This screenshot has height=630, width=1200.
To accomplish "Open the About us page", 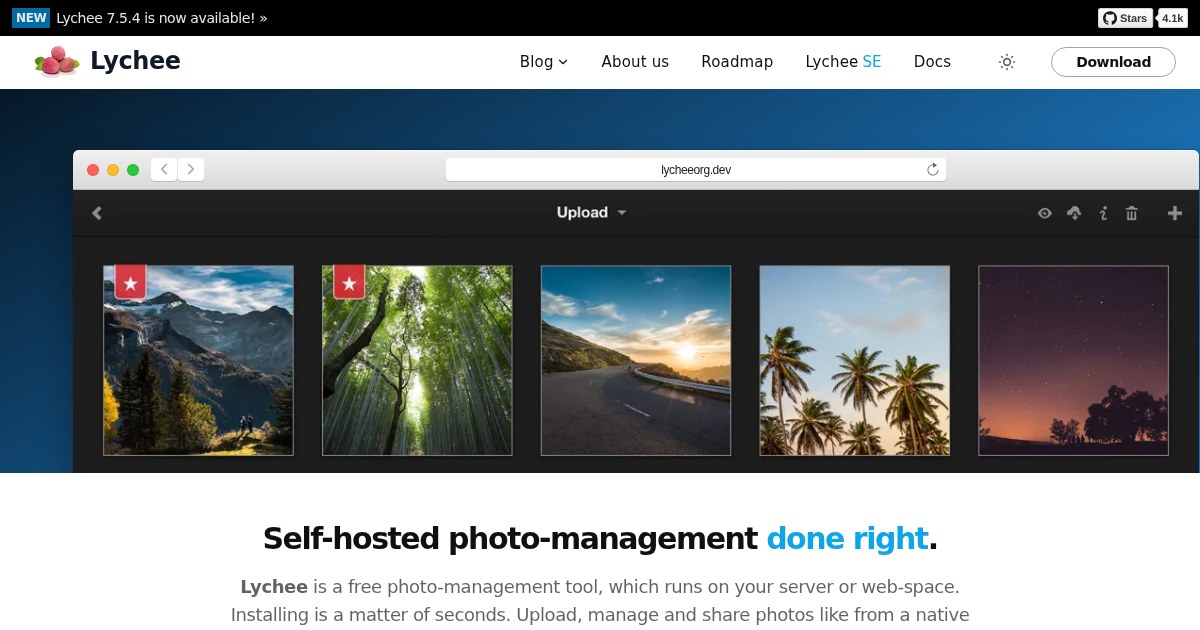I will pos(635,62).
